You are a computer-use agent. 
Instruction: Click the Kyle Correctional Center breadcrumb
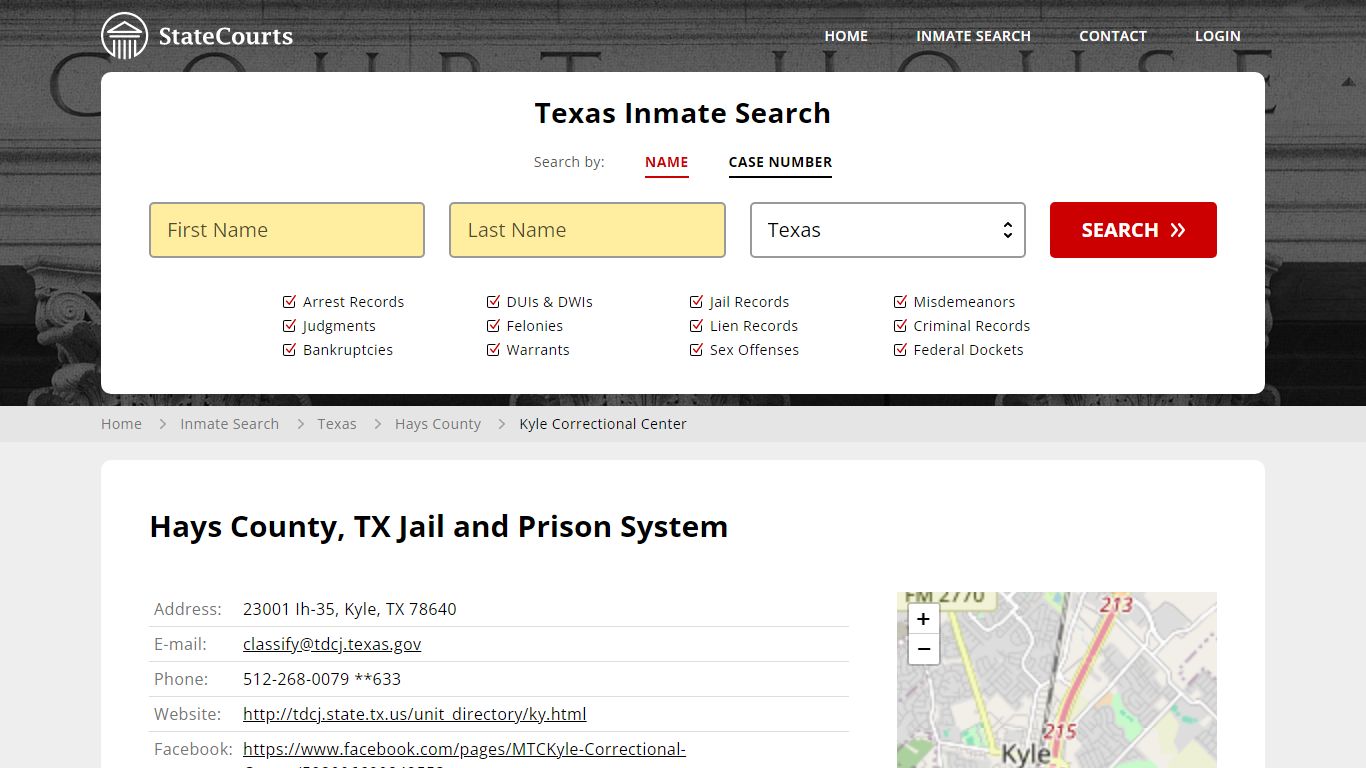tap(603, 424)
